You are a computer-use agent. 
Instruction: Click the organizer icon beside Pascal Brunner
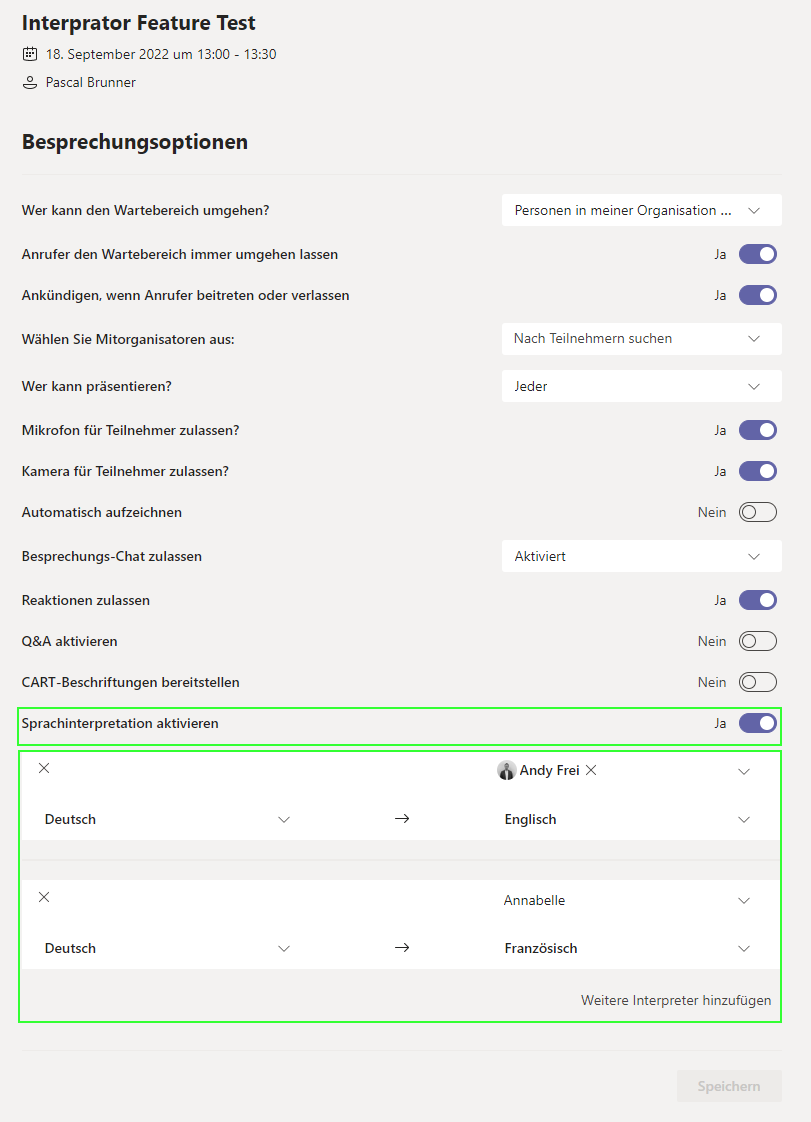[x=30, y=83]
